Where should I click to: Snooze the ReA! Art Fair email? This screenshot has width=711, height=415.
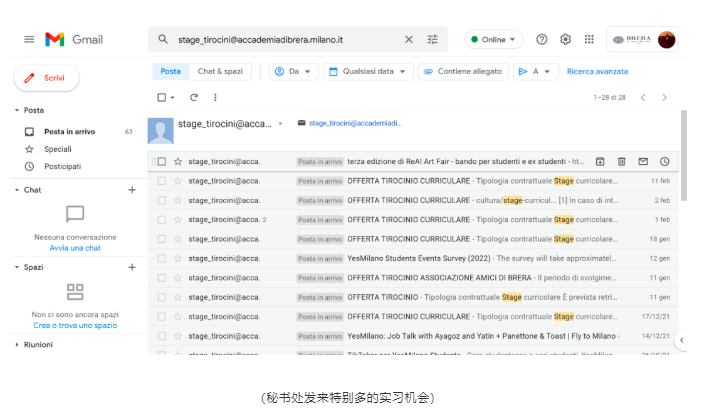click(665, 161)
